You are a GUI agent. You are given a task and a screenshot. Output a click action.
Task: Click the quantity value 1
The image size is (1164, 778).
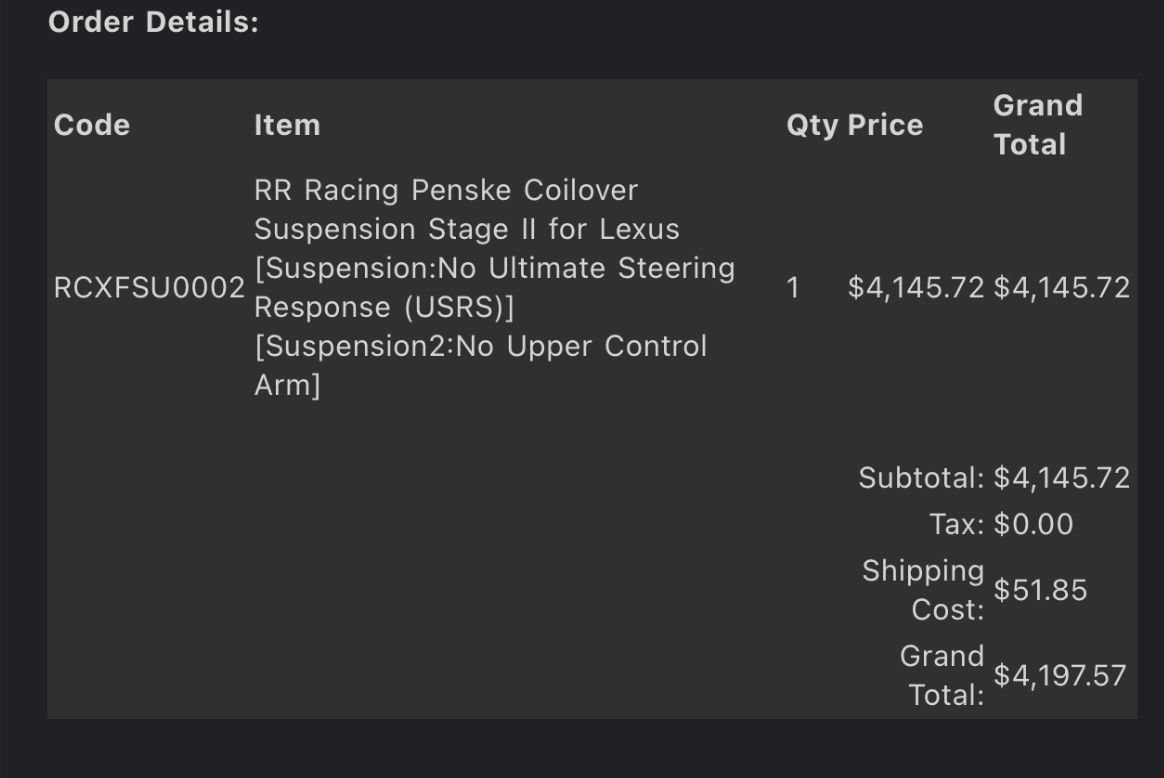click(x=793, y=288)
